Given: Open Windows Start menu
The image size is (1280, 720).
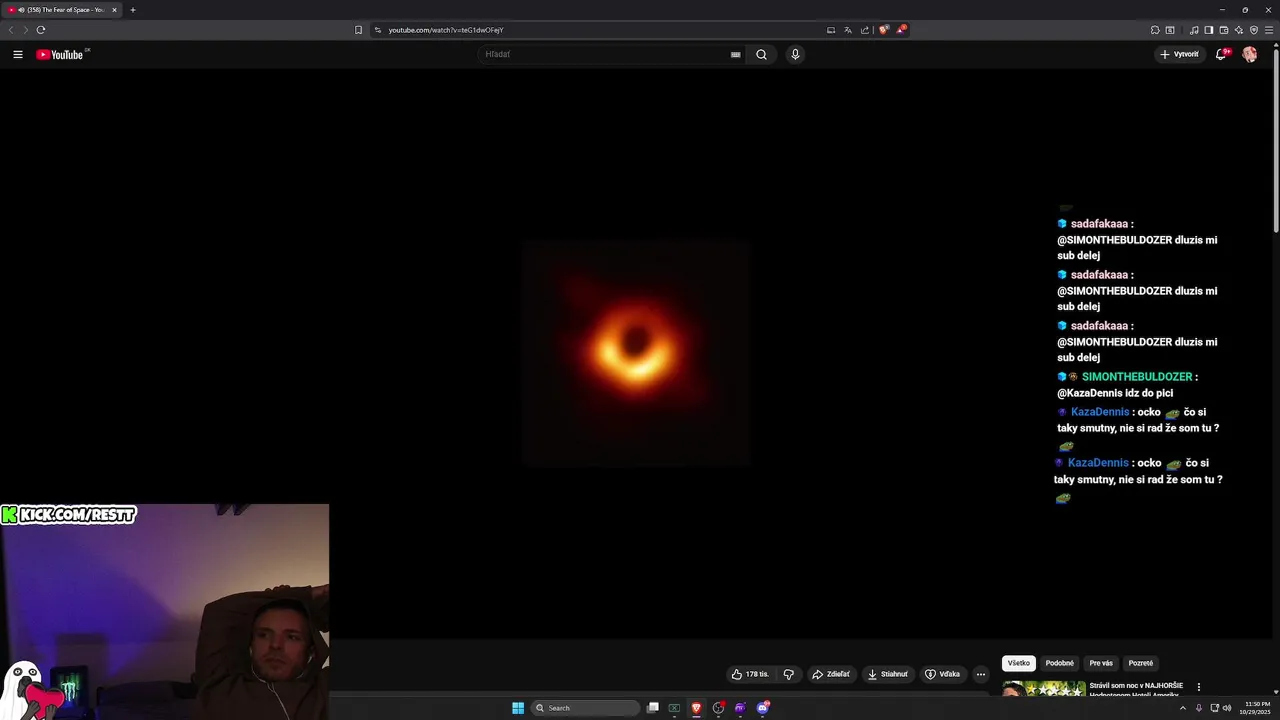Looking at the screenshot, I should coord(518,708).
